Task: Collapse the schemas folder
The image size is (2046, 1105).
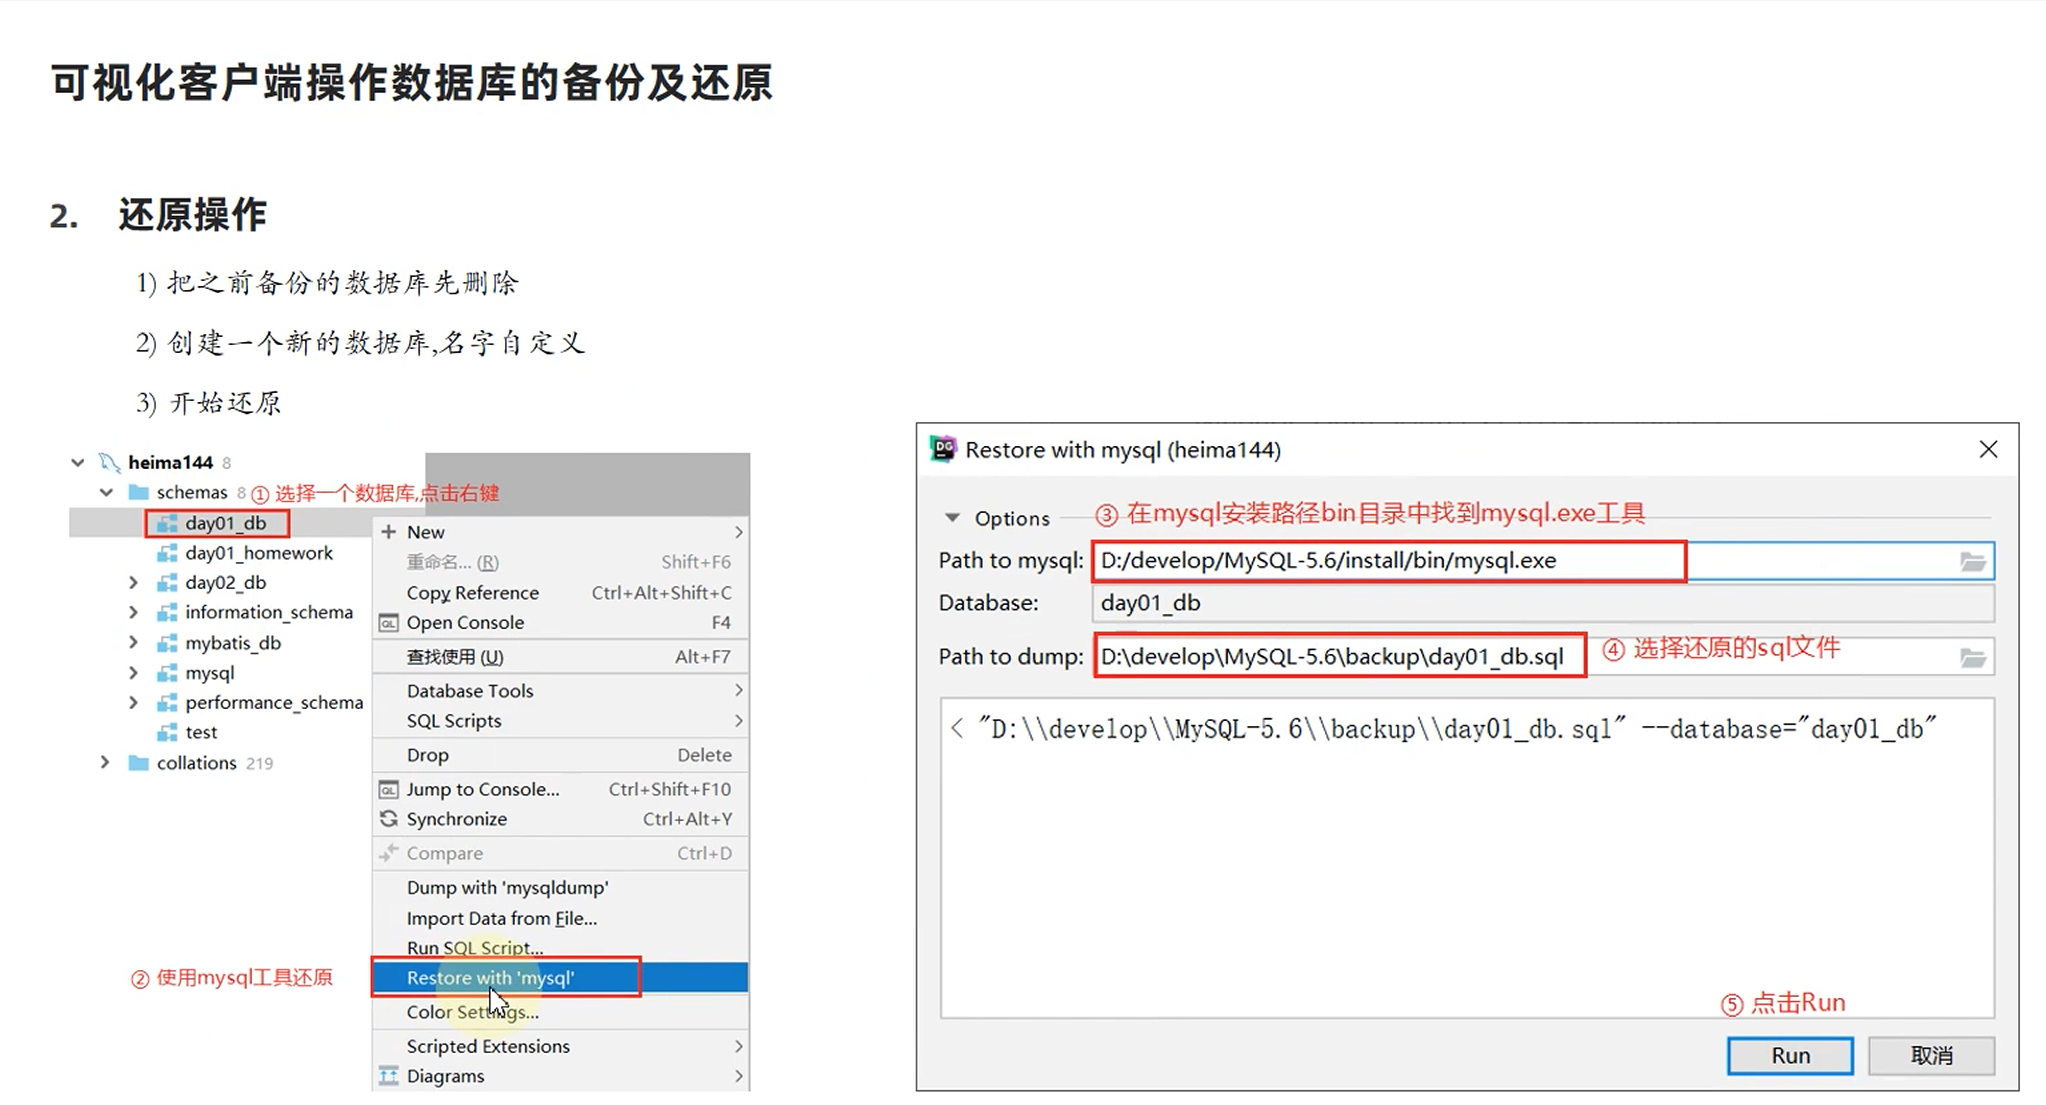Action: pyautogui.click(x=106, y=492)
